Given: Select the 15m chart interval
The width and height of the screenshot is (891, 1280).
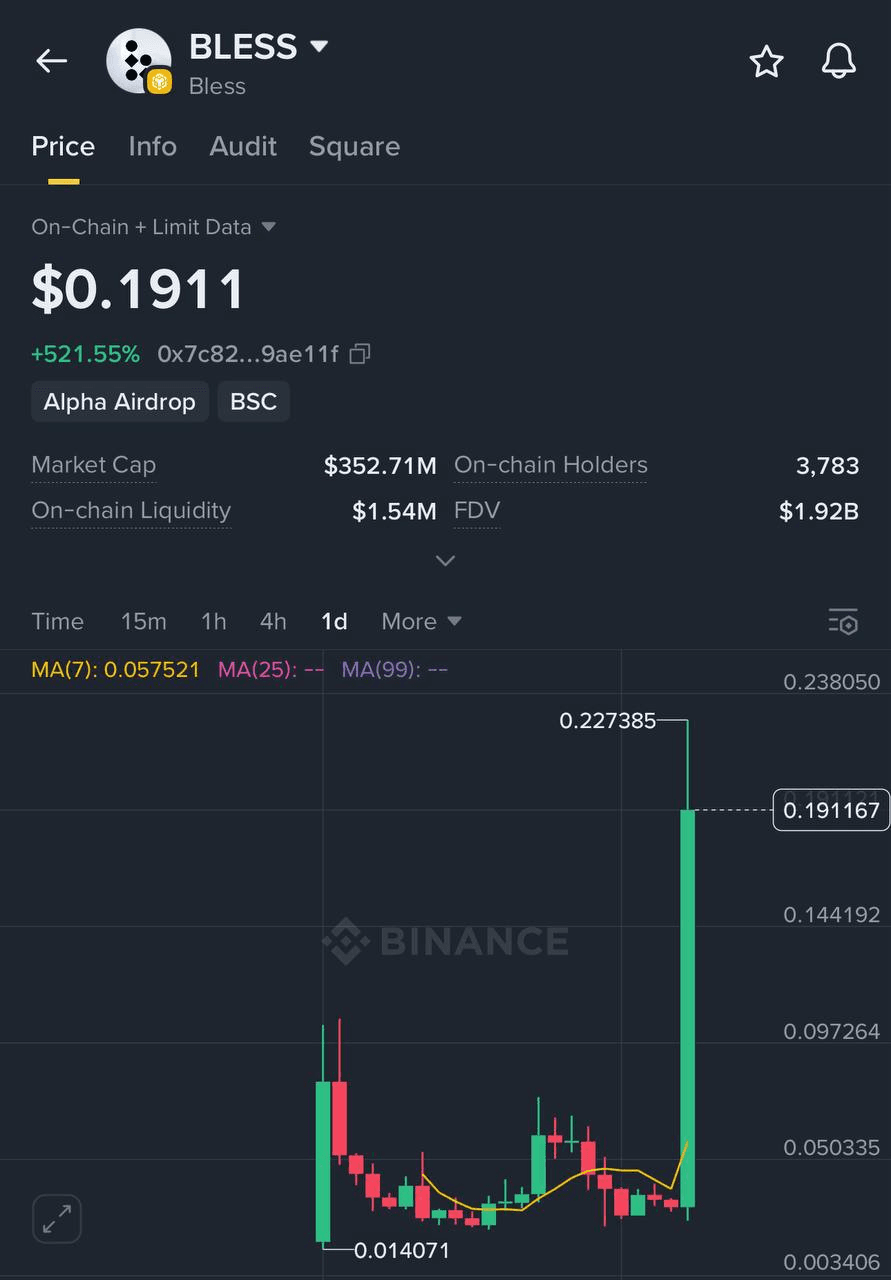Looking at the screenshot, I should tap(143, 621).
